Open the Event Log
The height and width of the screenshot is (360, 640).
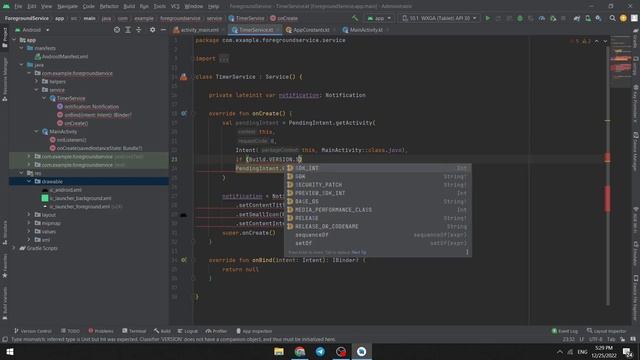point(565,331)
